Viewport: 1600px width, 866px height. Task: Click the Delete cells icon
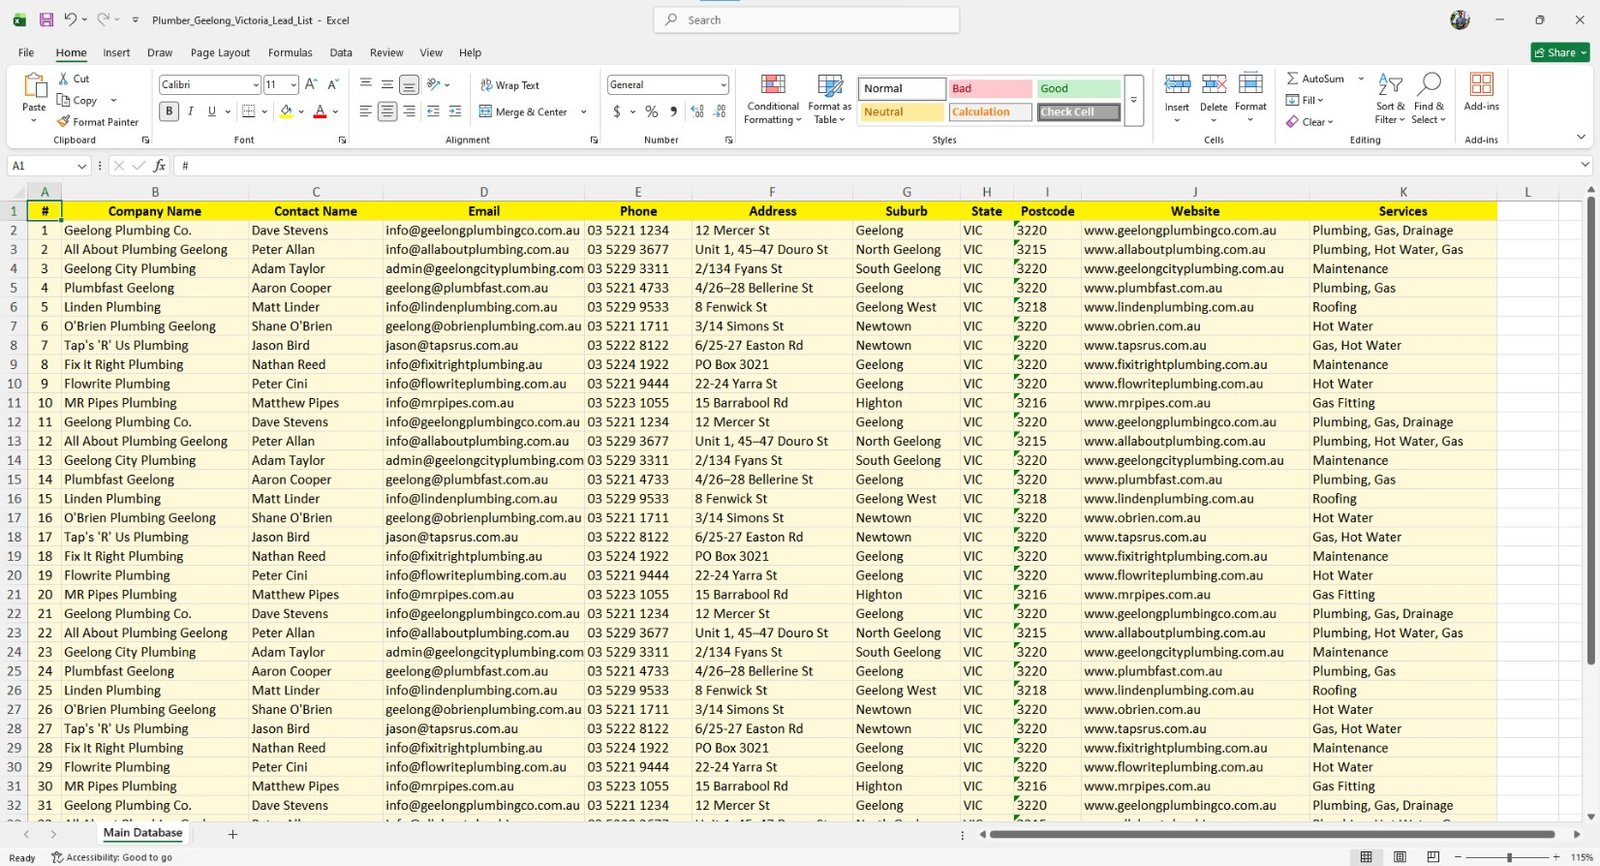1214,85
